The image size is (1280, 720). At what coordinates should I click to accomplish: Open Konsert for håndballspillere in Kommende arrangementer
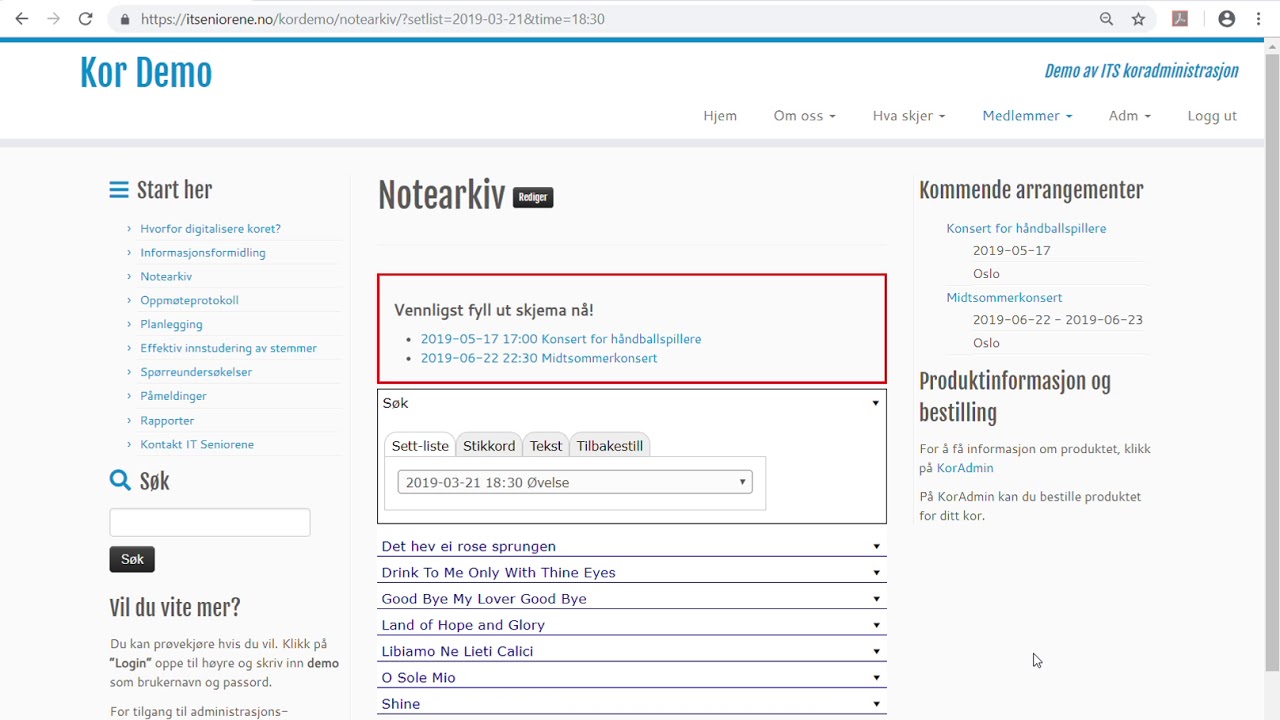click(1026, 229)
